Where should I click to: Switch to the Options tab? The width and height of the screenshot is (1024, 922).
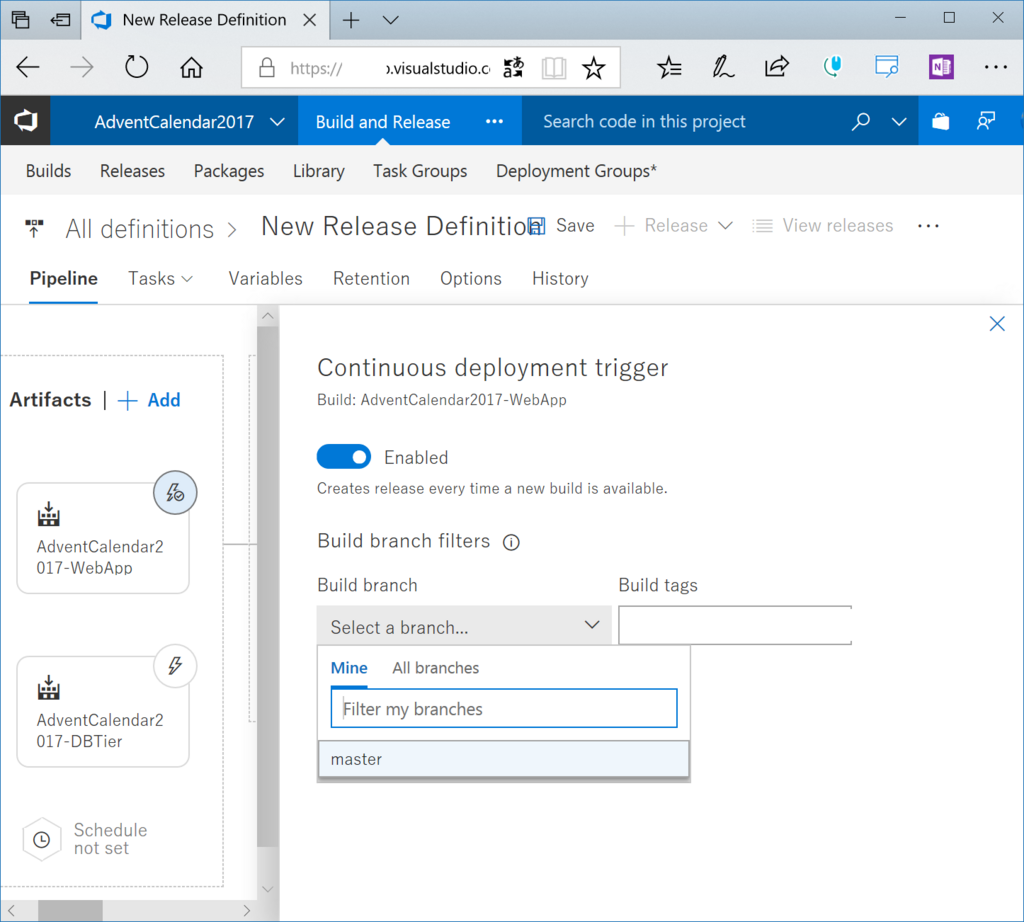click(470, 279)
